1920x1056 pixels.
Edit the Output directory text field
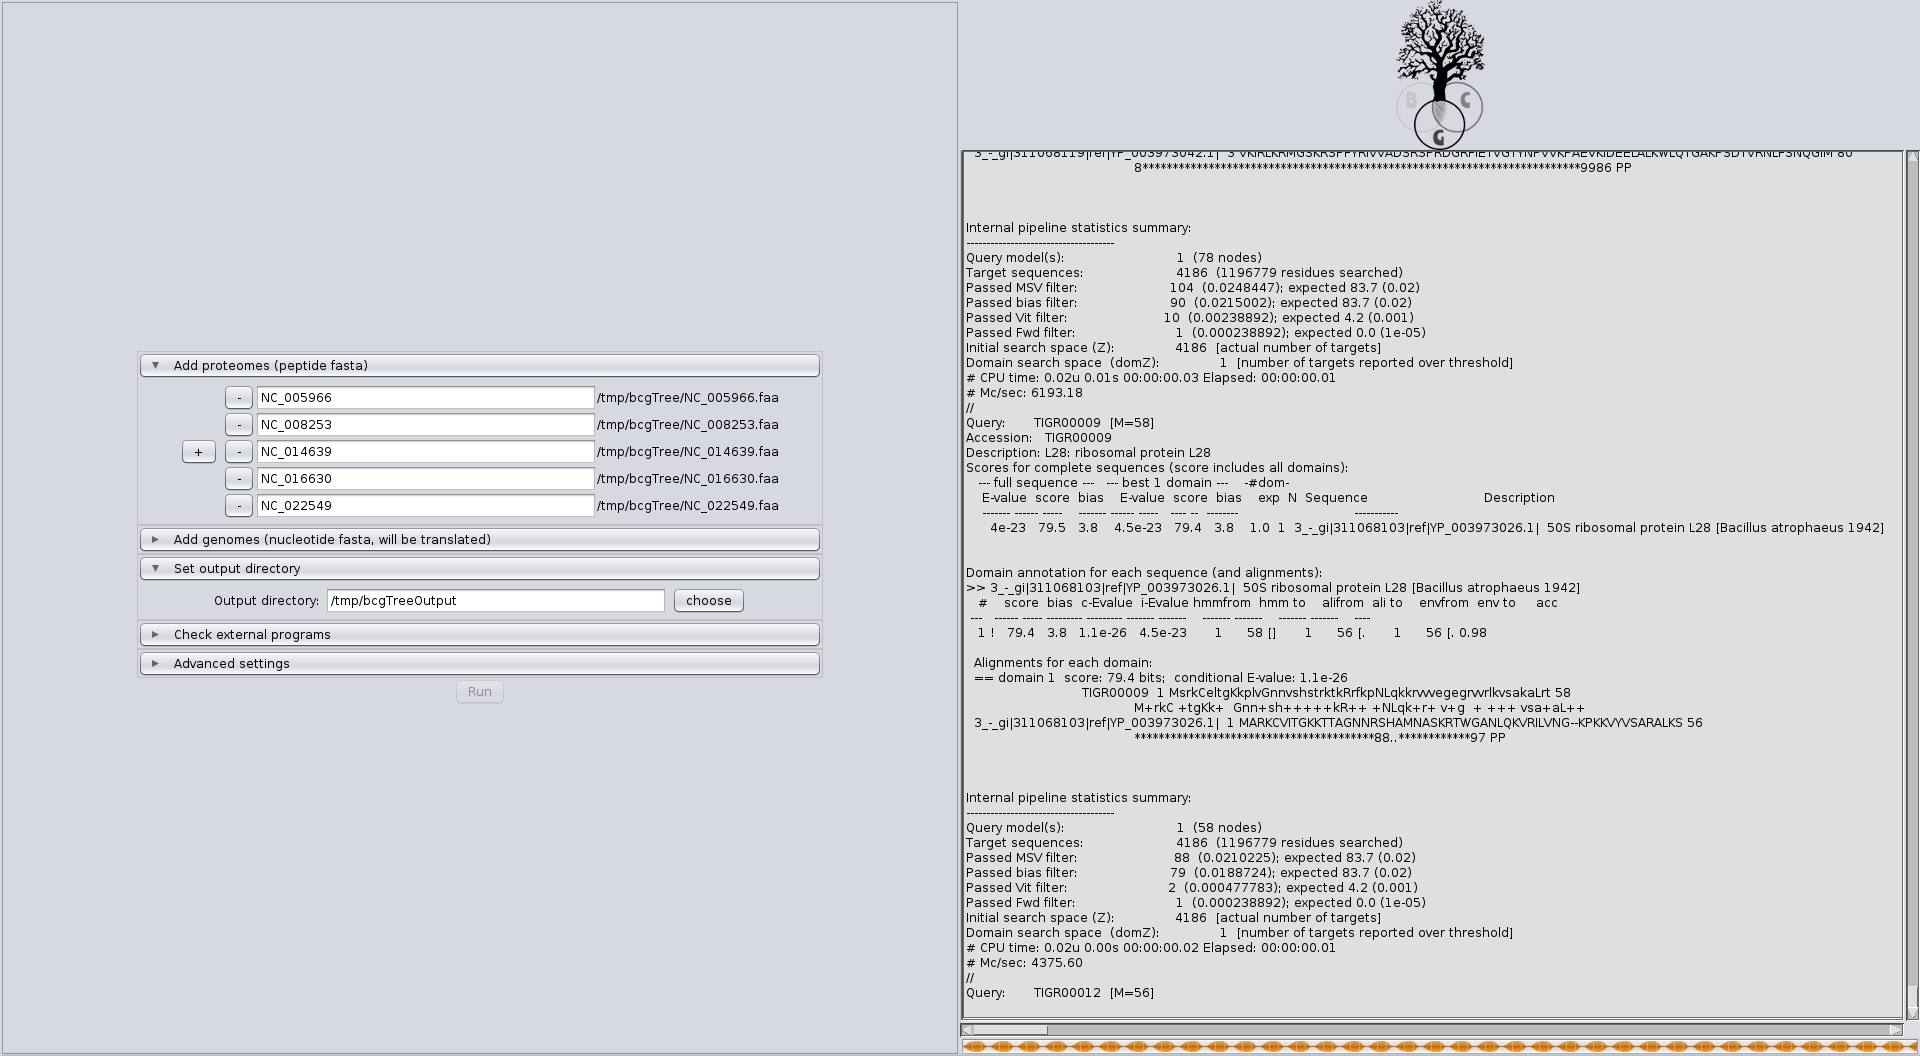(x=495, y=601)
